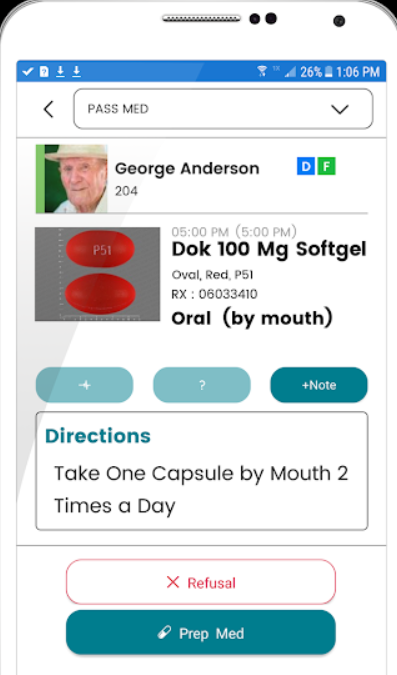Open the red softgel pill image
The image size is (397, 675).
tap(97, 274)
